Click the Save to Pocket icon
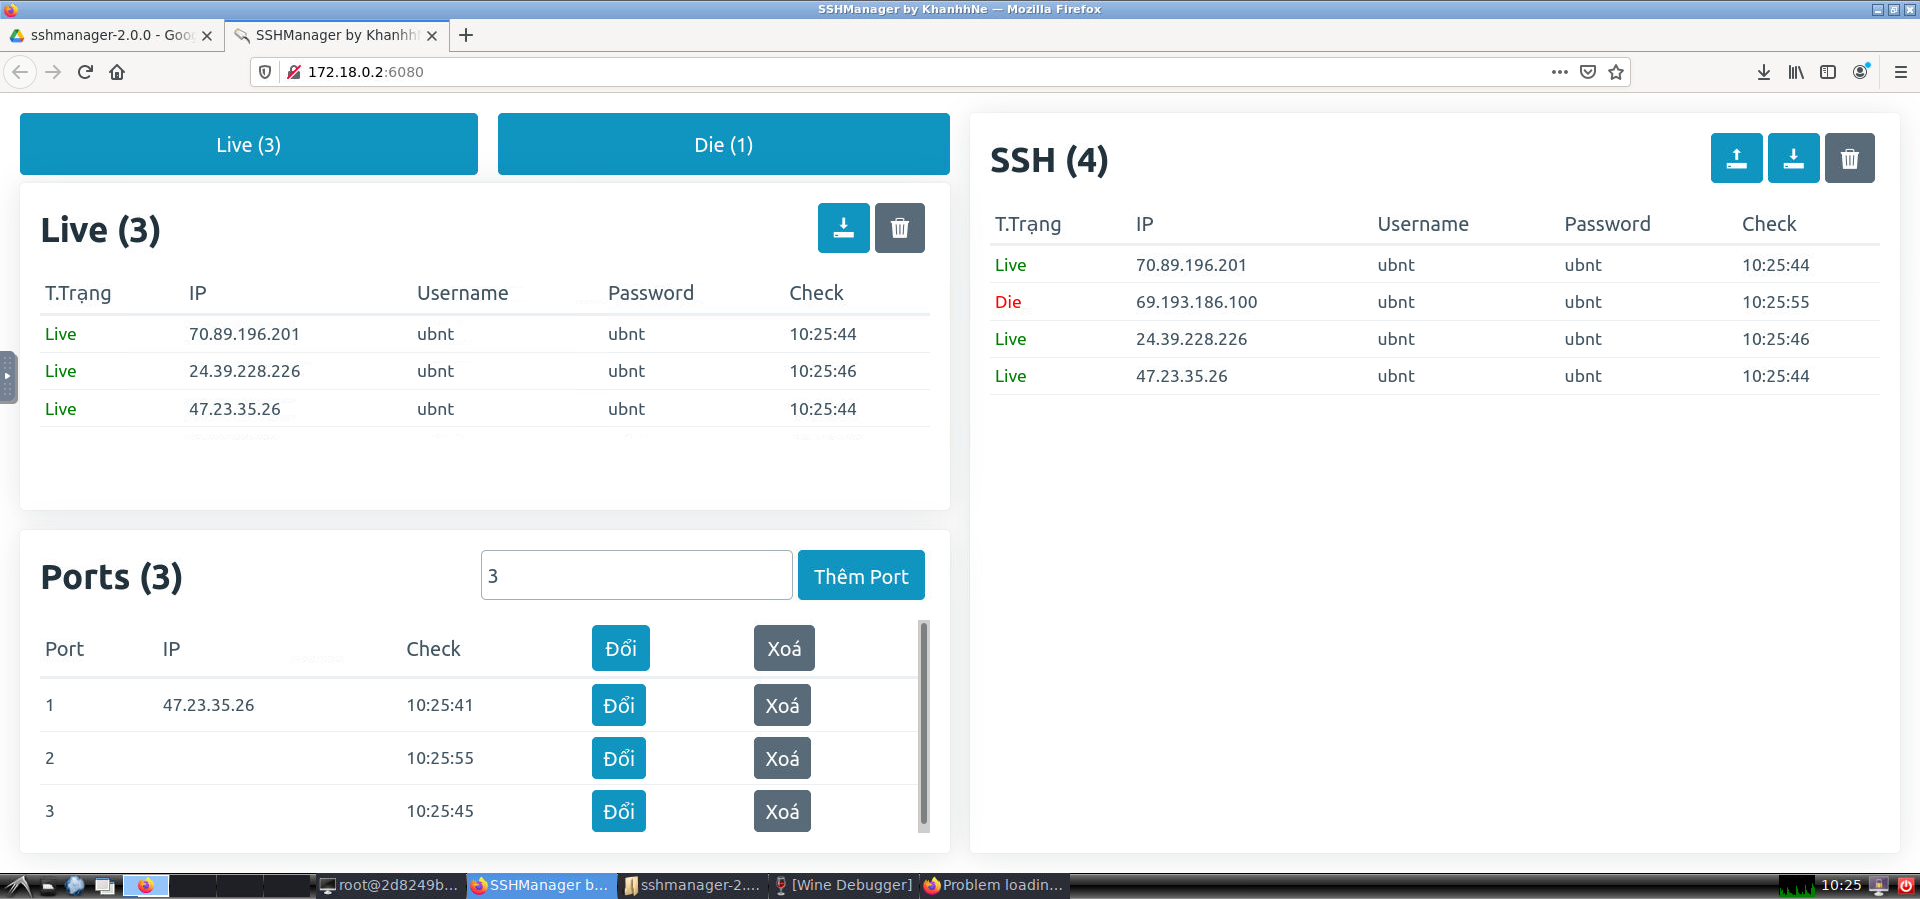The height and width of the screenshot is (899, 1920). coord(1588,72)
